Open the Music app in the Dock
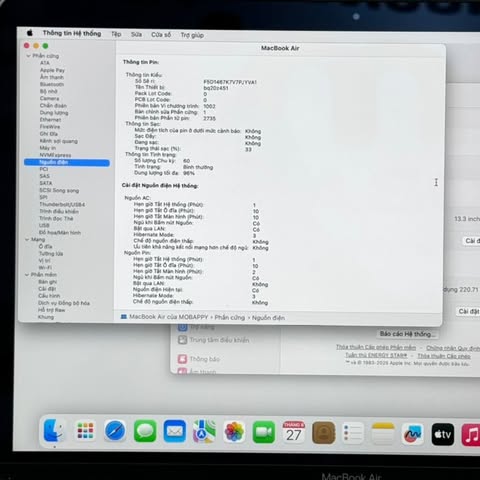 point(471,435)
